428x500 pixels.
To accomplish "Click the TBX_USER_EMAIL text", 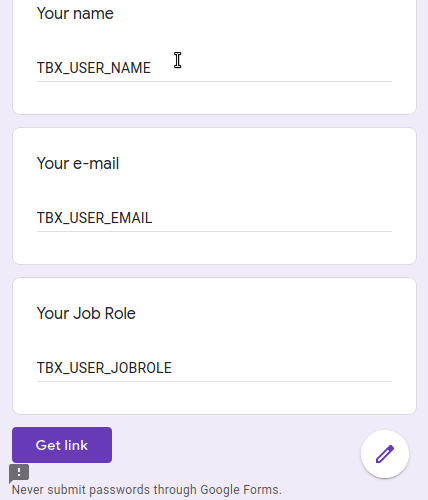I will tap(94, 218).
